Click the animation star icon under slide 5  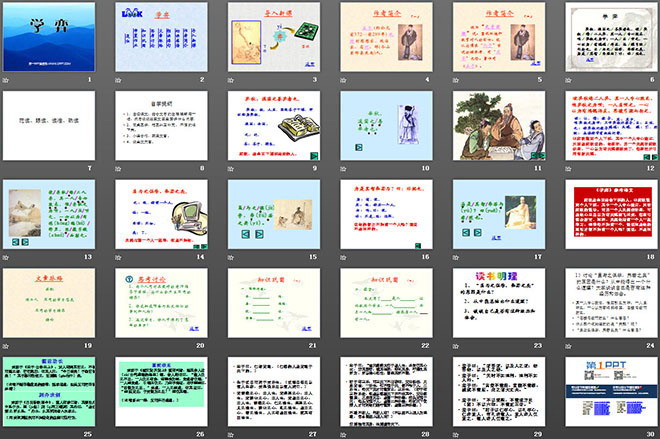tap(456, 80)
